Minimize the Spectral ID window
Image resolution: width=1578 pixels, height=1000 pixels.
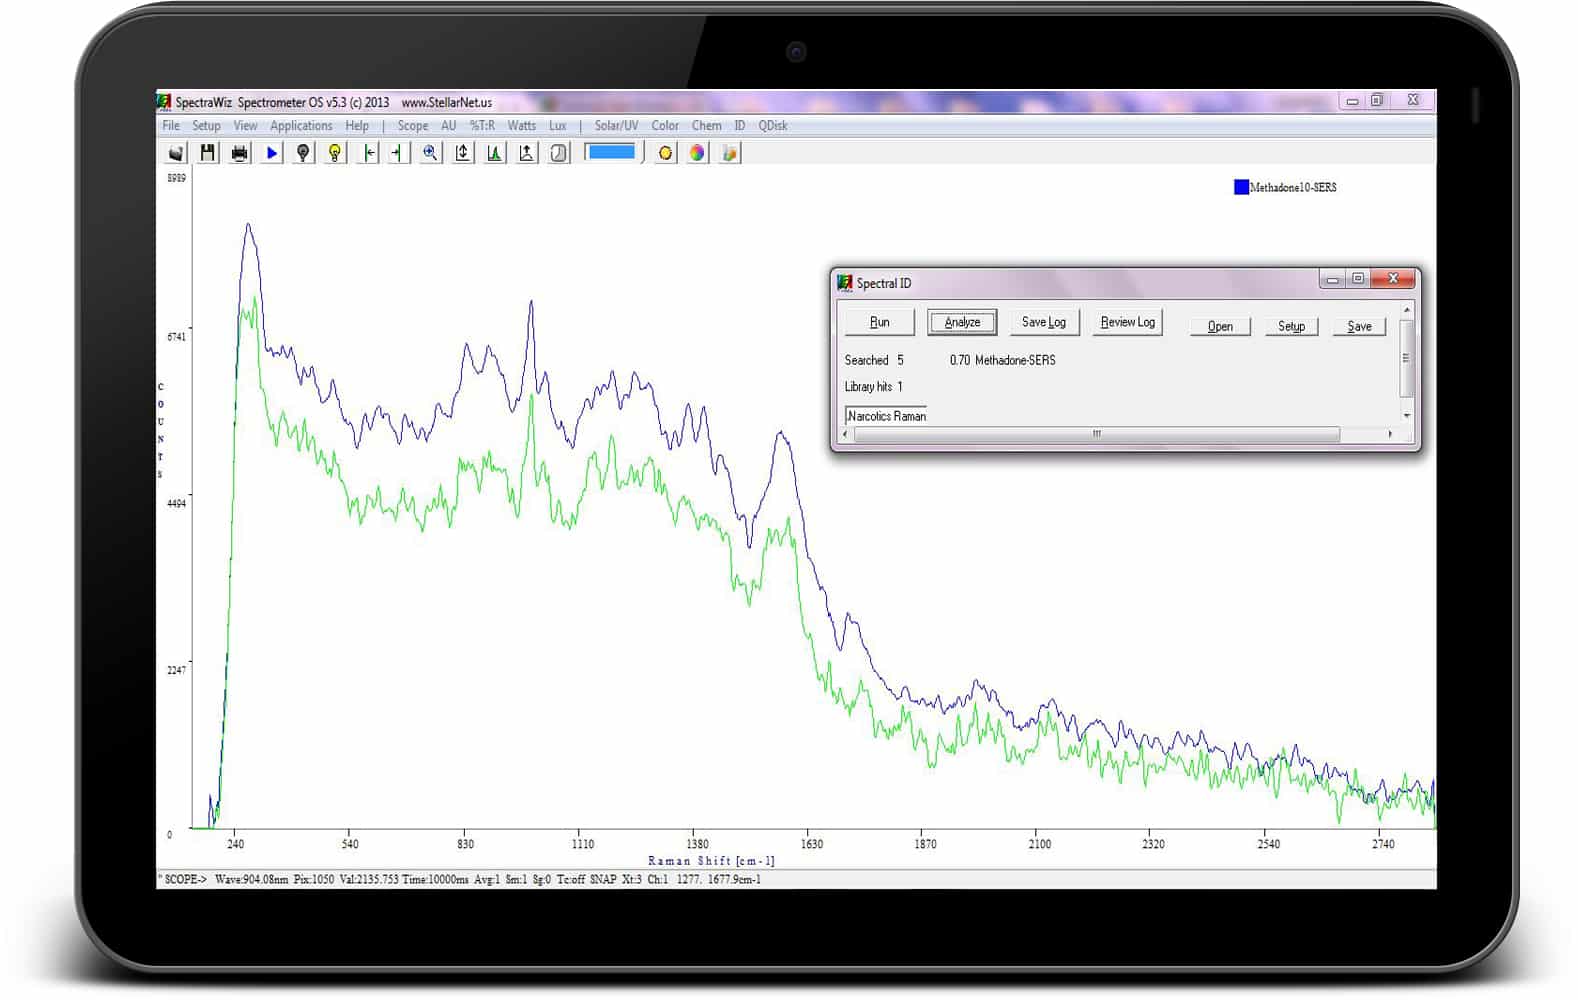click(1332, 280)
